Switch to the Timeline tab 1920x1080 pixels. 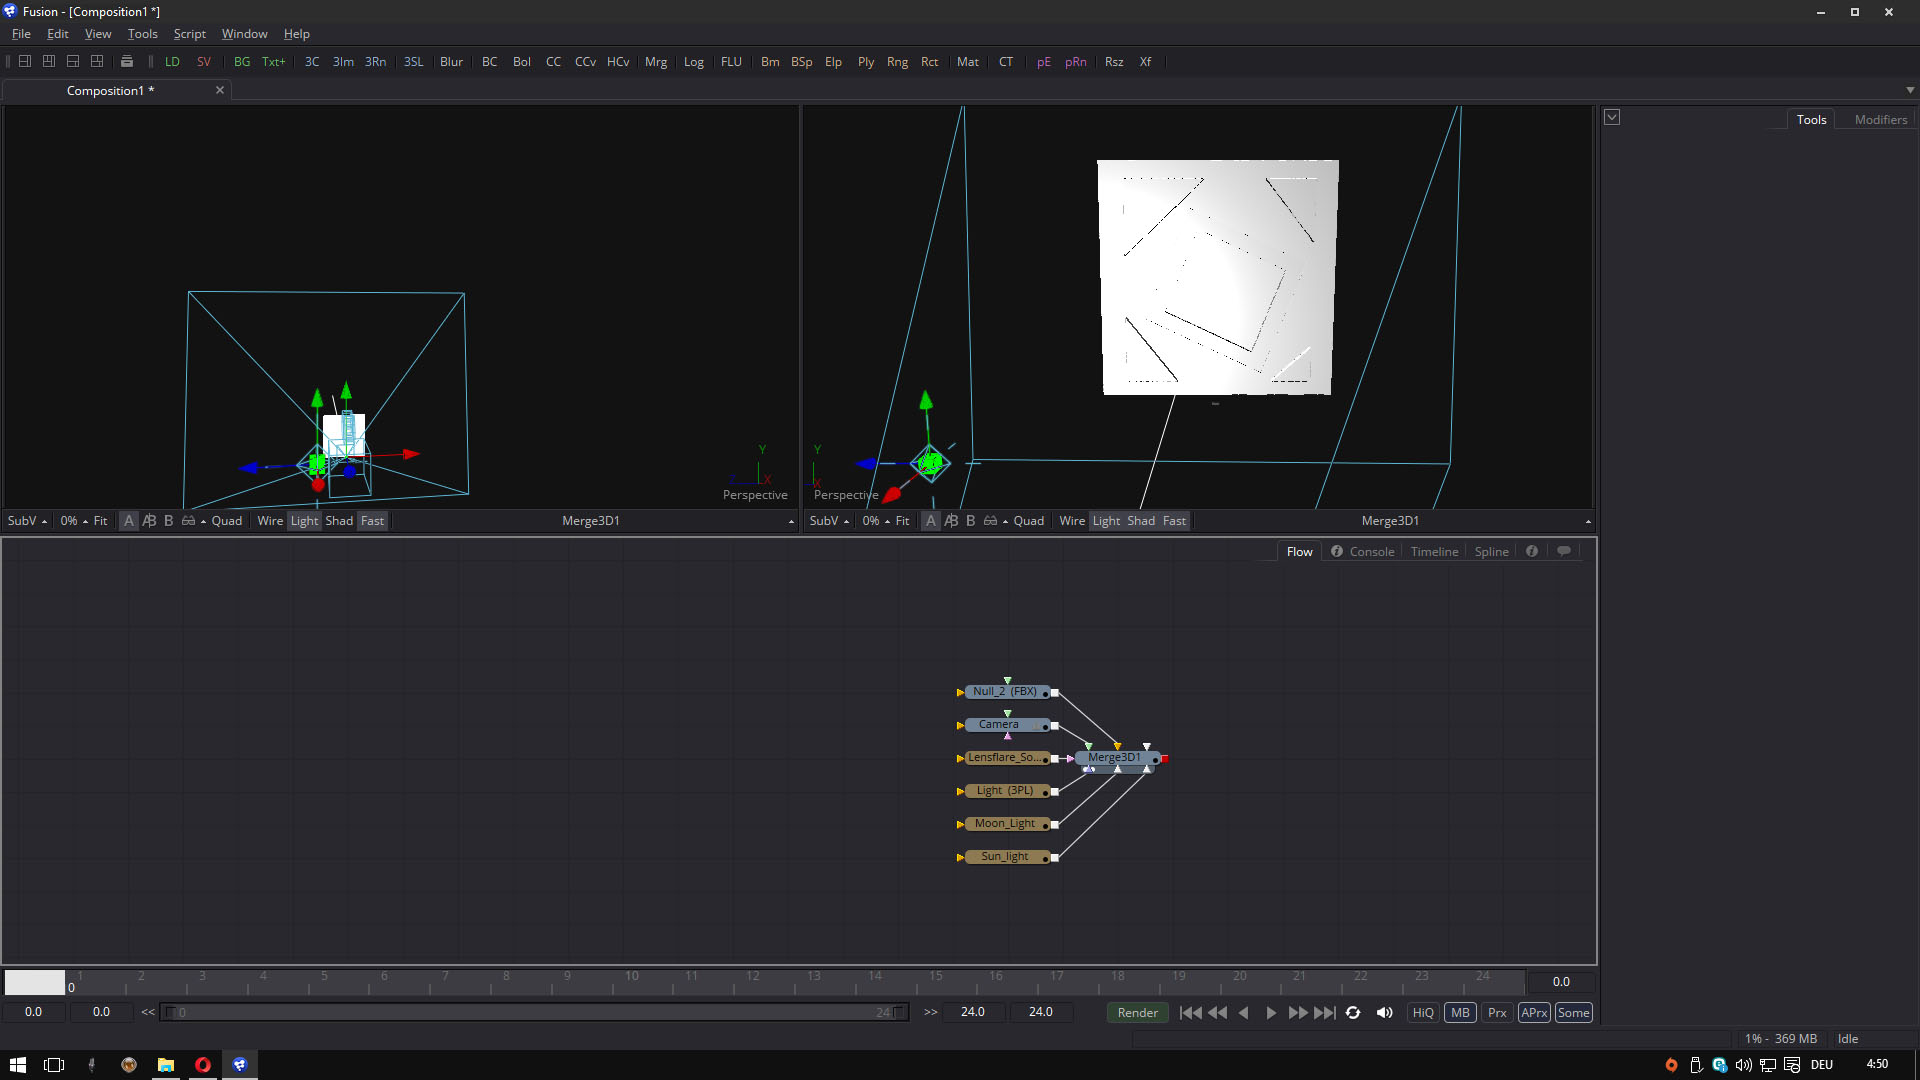(1434, 552)
